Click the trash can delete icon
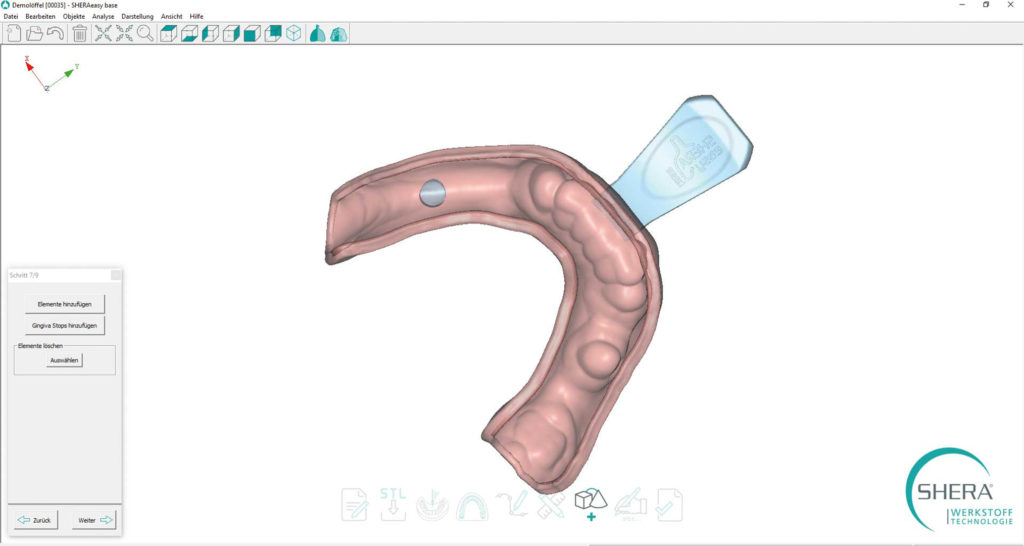 80,33
